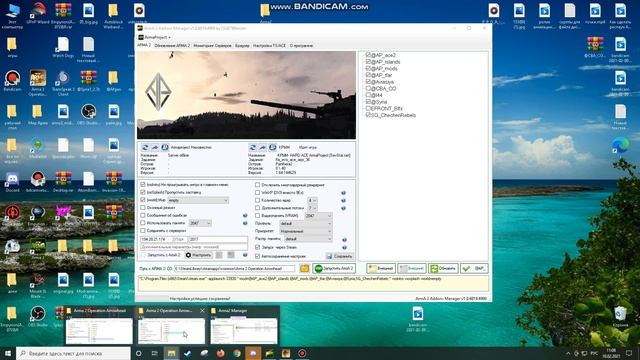
Task: Click the help icon beside the CPU core count option
Action: click(343, 200)
